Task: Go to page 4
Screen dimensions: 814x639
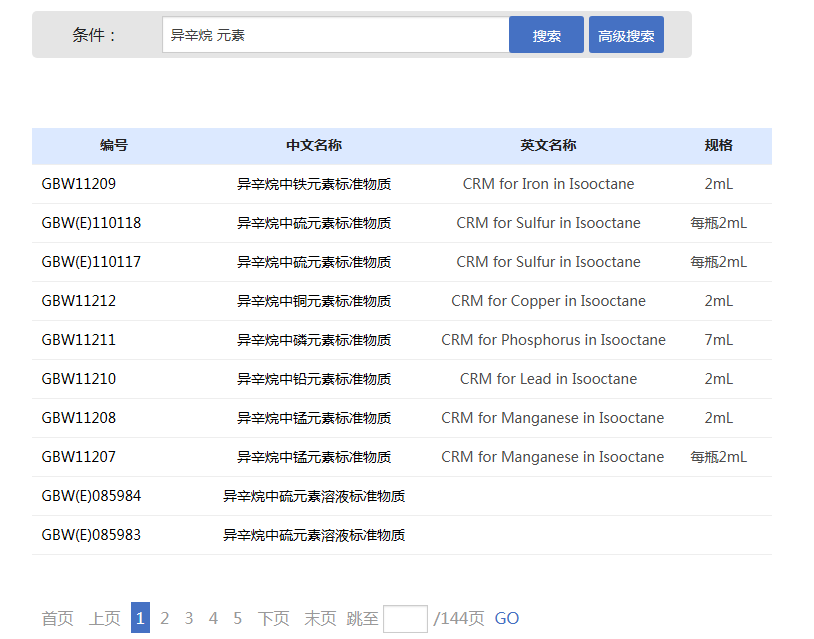Action: tap(213, 618)
